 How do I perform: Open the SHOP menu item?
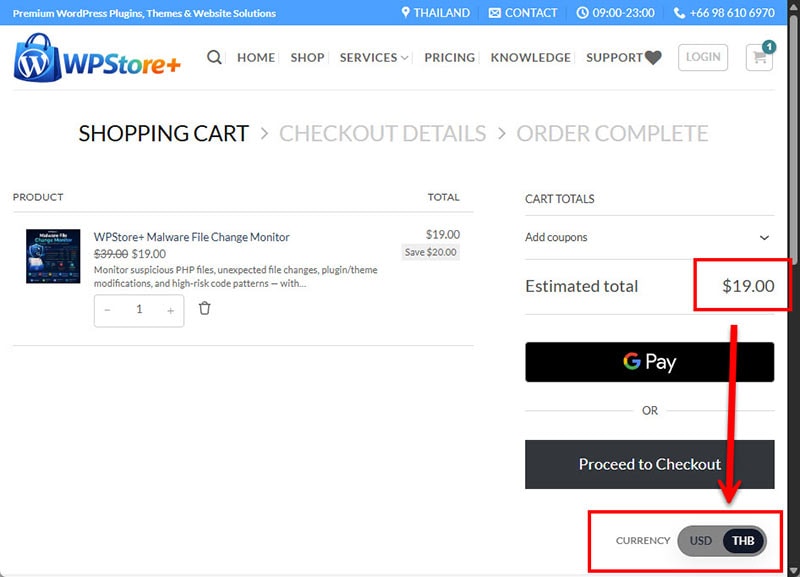307,58
